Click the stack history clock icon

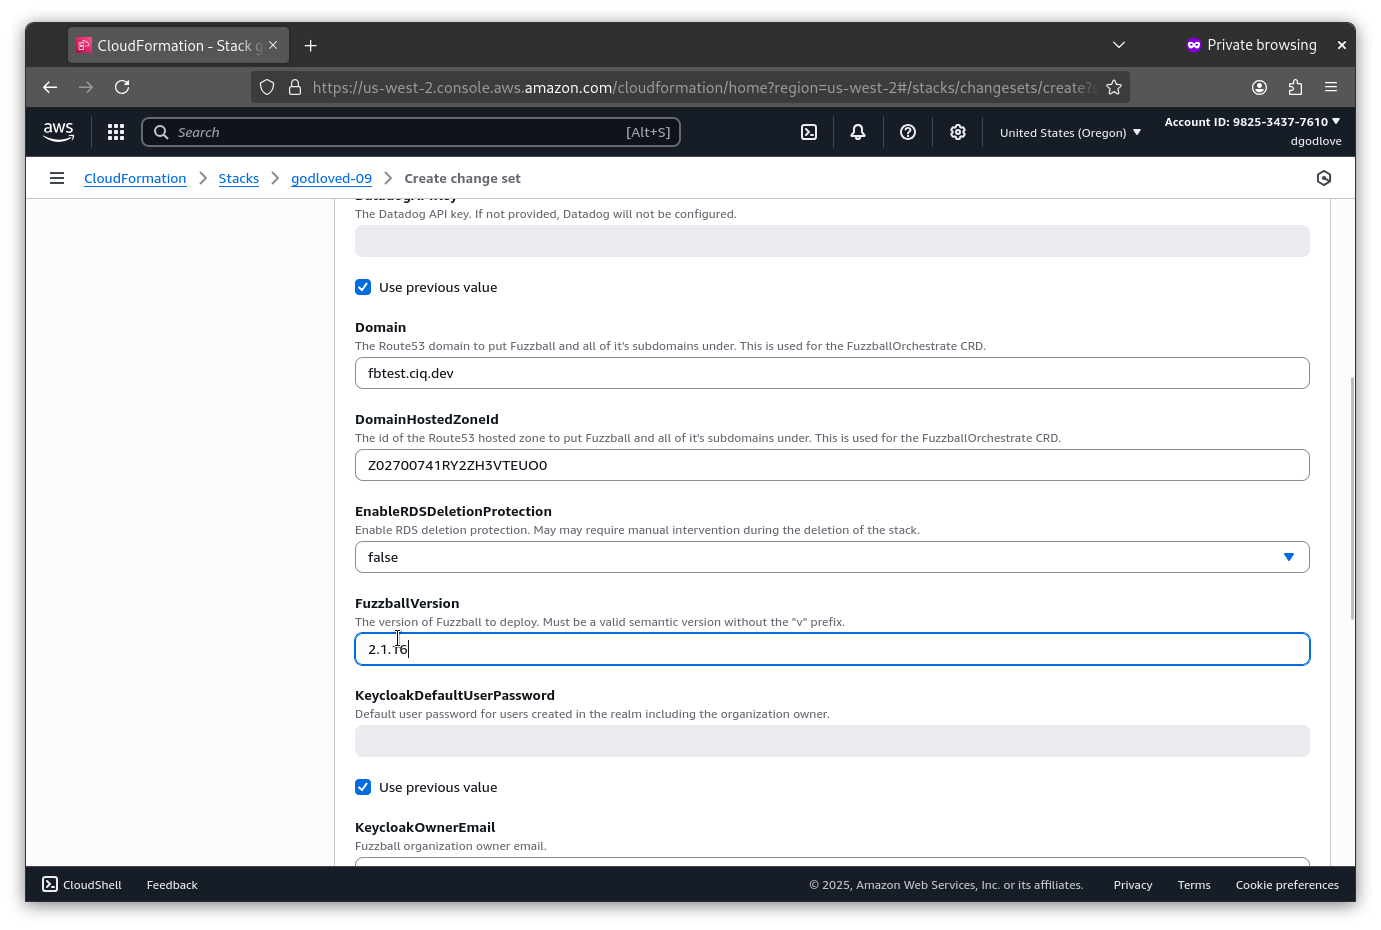[1324, 177]
